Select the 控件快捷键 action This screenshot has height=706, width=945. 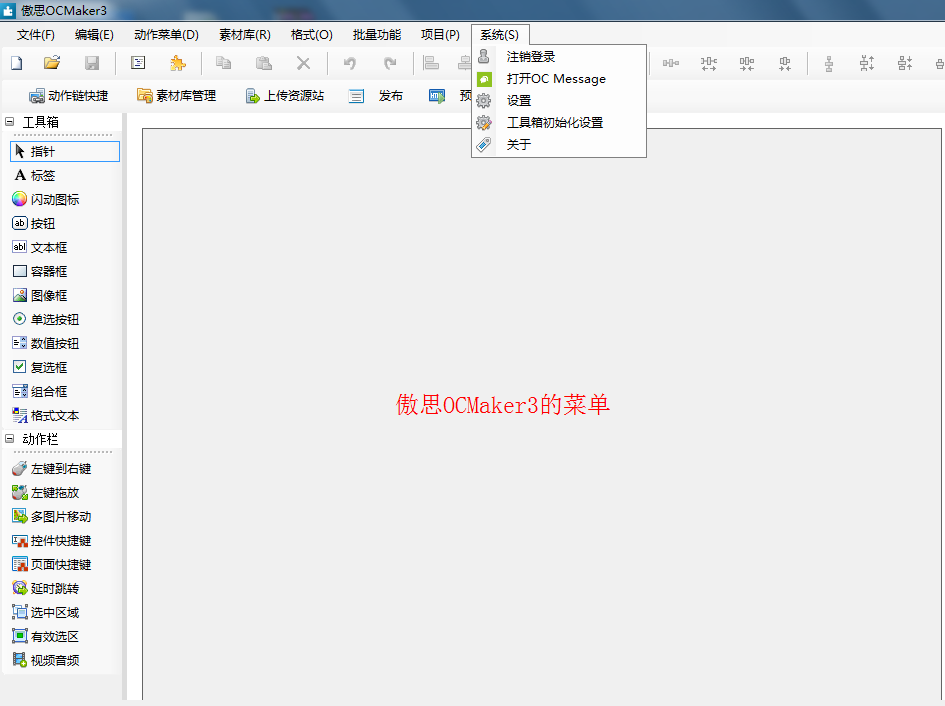click(52, 541)
